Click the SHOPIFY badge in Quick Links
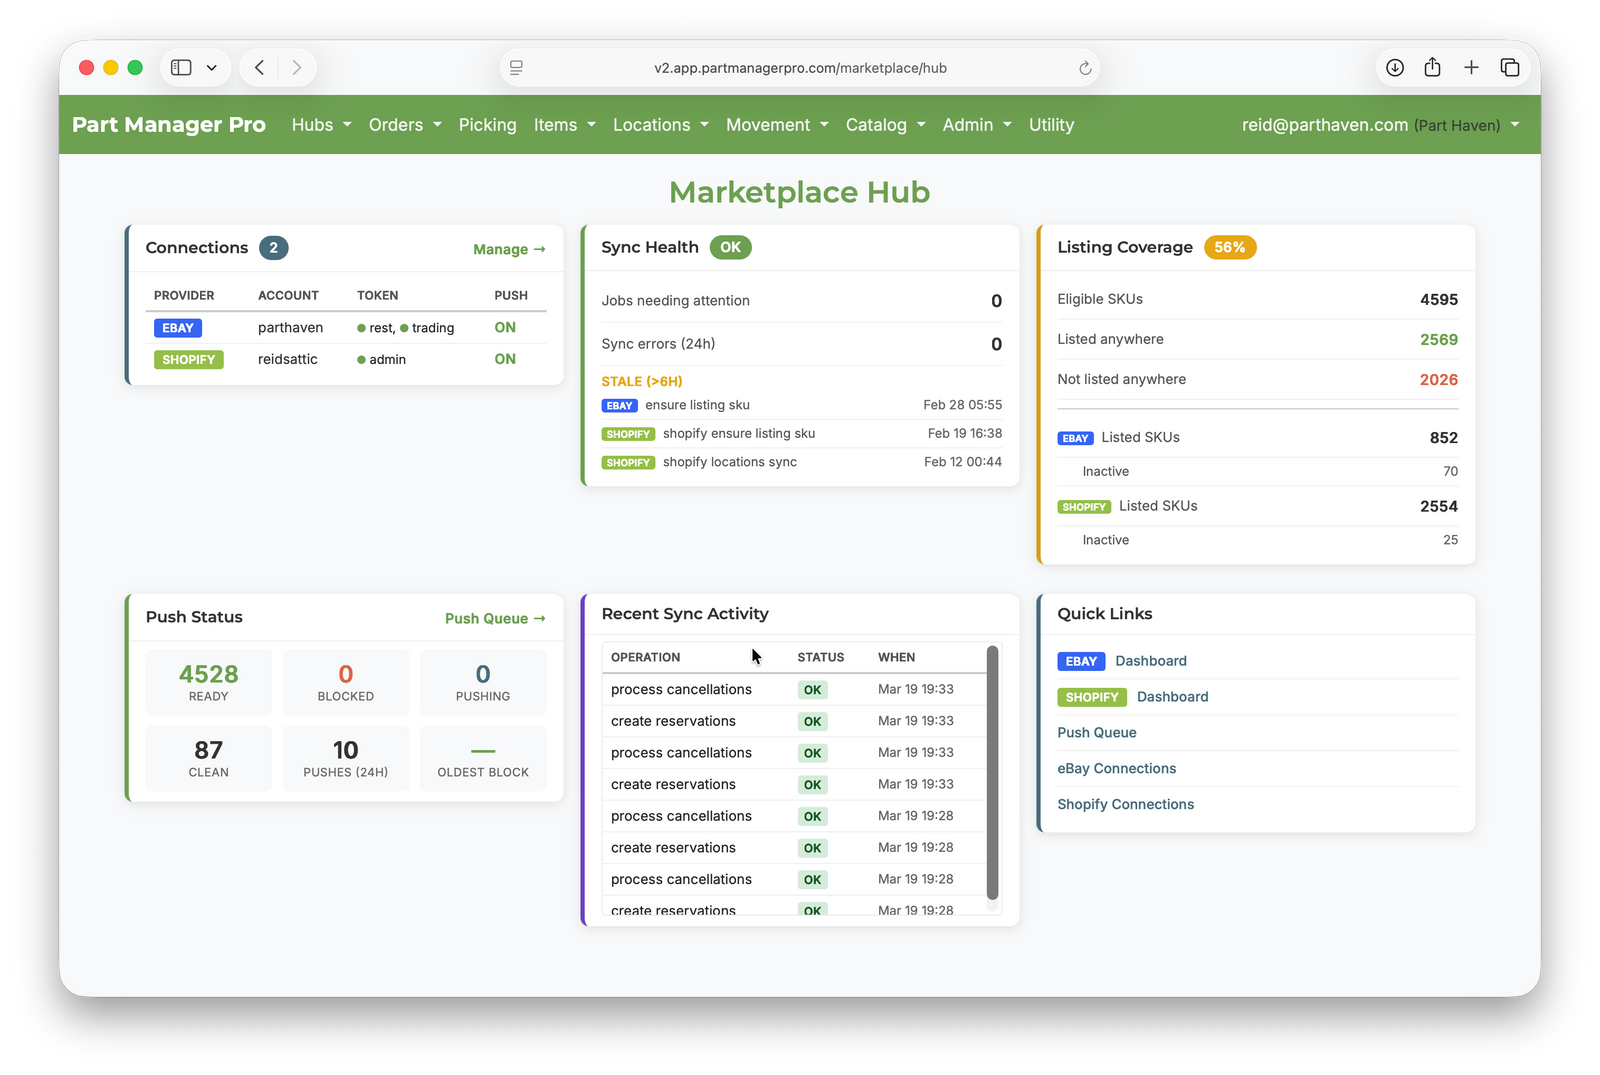The image size is (1600, 1075). [1092, 697]
